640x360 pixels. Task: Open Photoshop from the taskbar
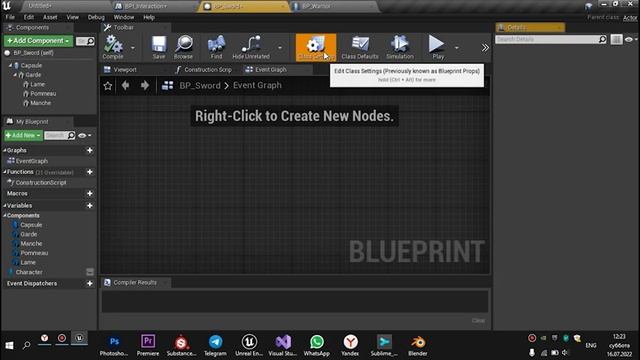pos(114,345)
